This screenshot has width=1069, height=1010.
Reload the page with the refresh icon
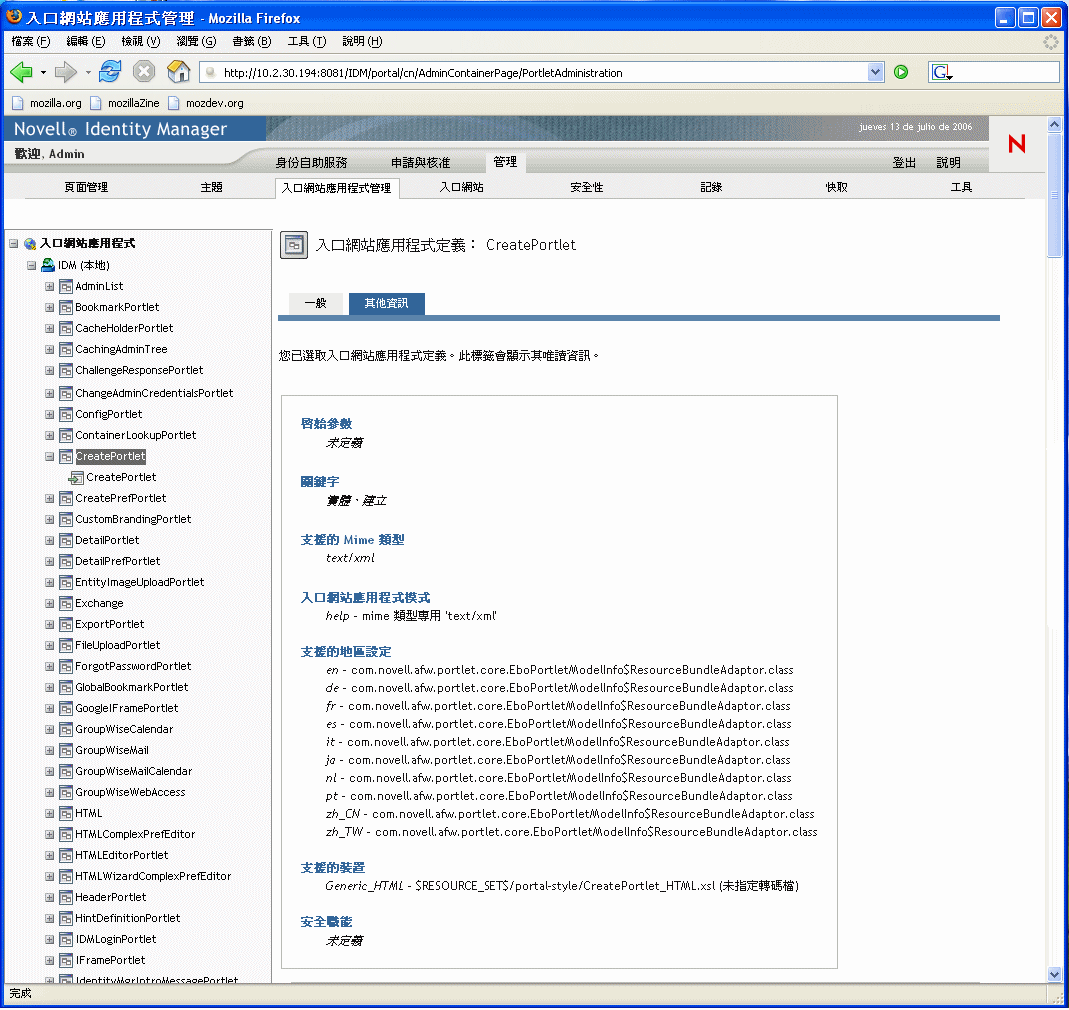click(110, 71)
